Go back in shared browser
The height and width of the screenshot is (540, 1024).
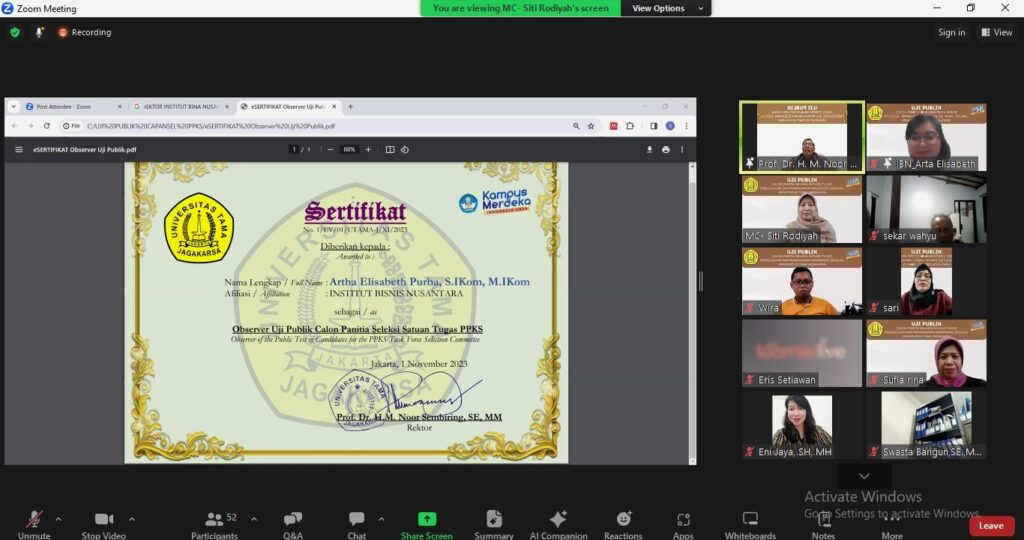(x=14, y=126)
